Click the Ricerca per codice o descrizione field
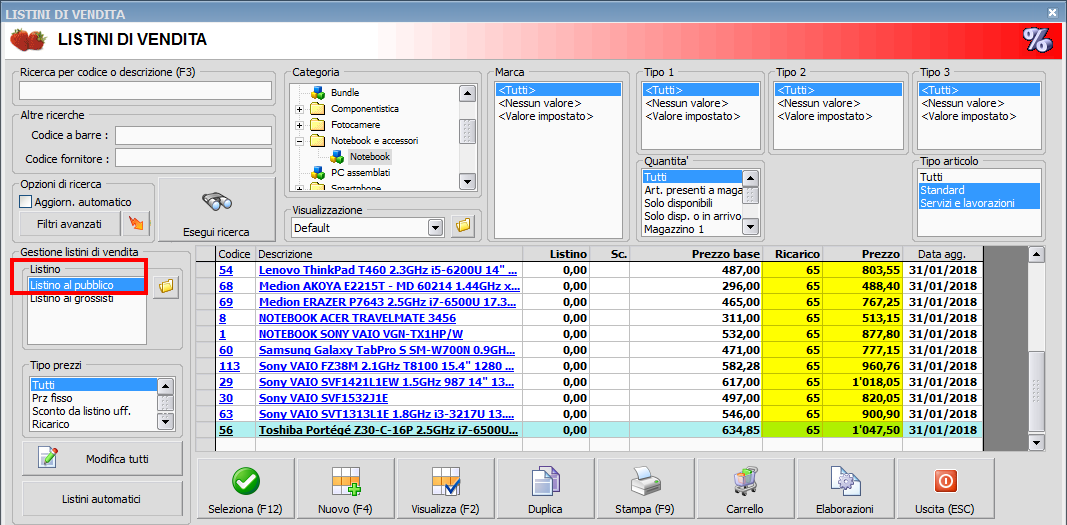The width and height of the screenshot is (1067, 525). (146, 90)
